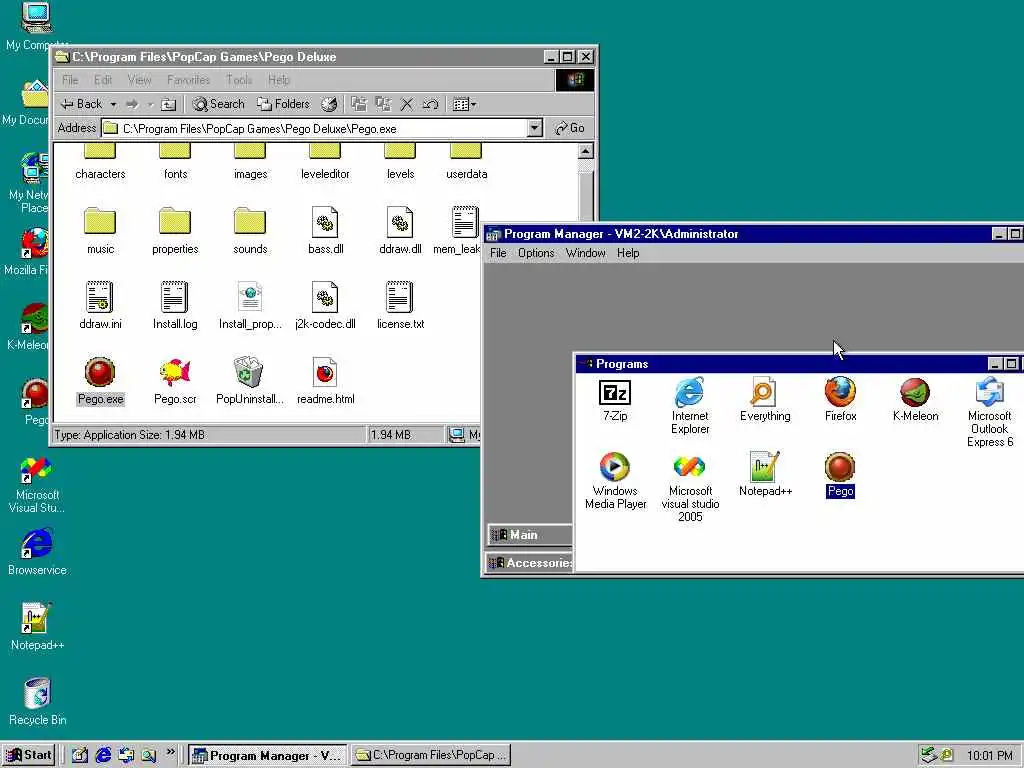This screenshot has width=1024, height=768.
Task: Toggle the Folders pane button
Action: 283,104
